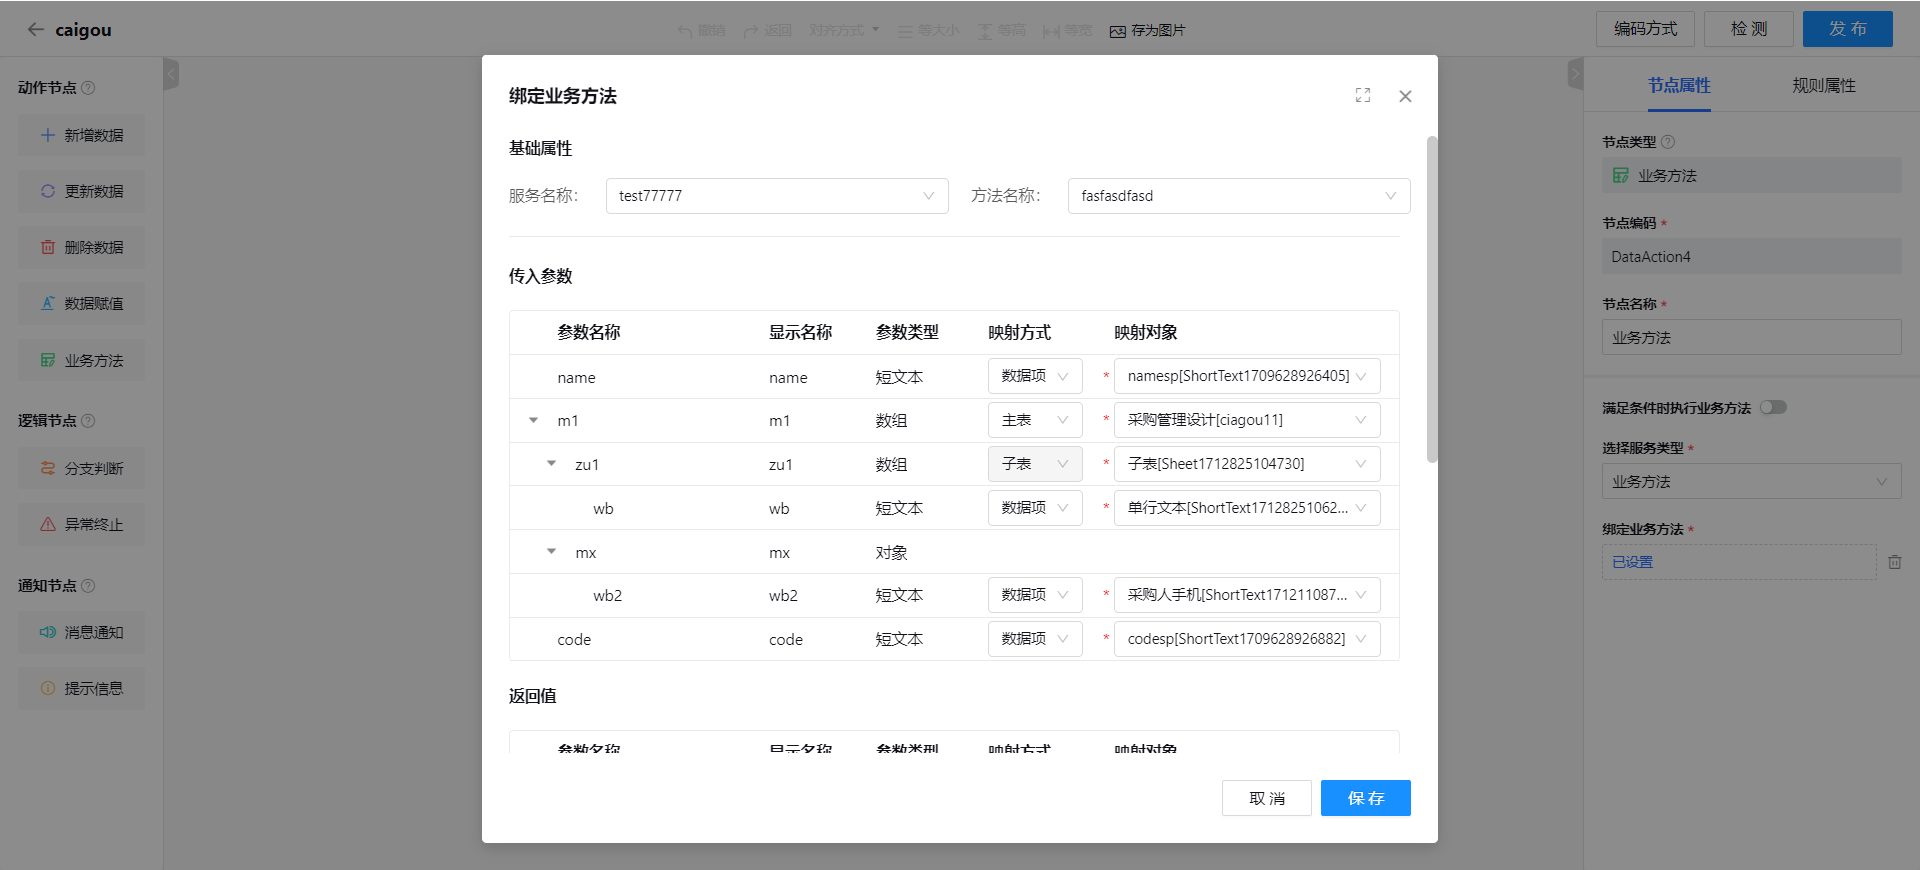The height and width of the screenshot is (870, 1920).
Task: Click the 取消 button
Action: point(1266,798)
